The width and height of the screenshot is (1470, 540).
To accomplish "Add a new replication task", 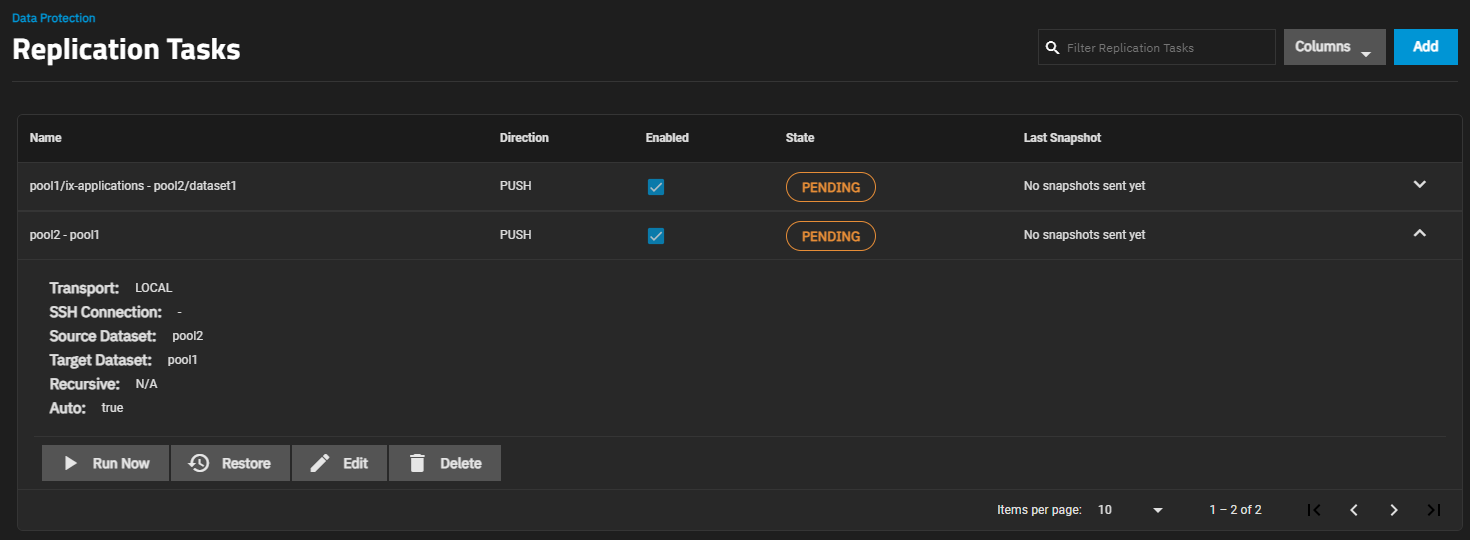I will tap(1425, 47).
